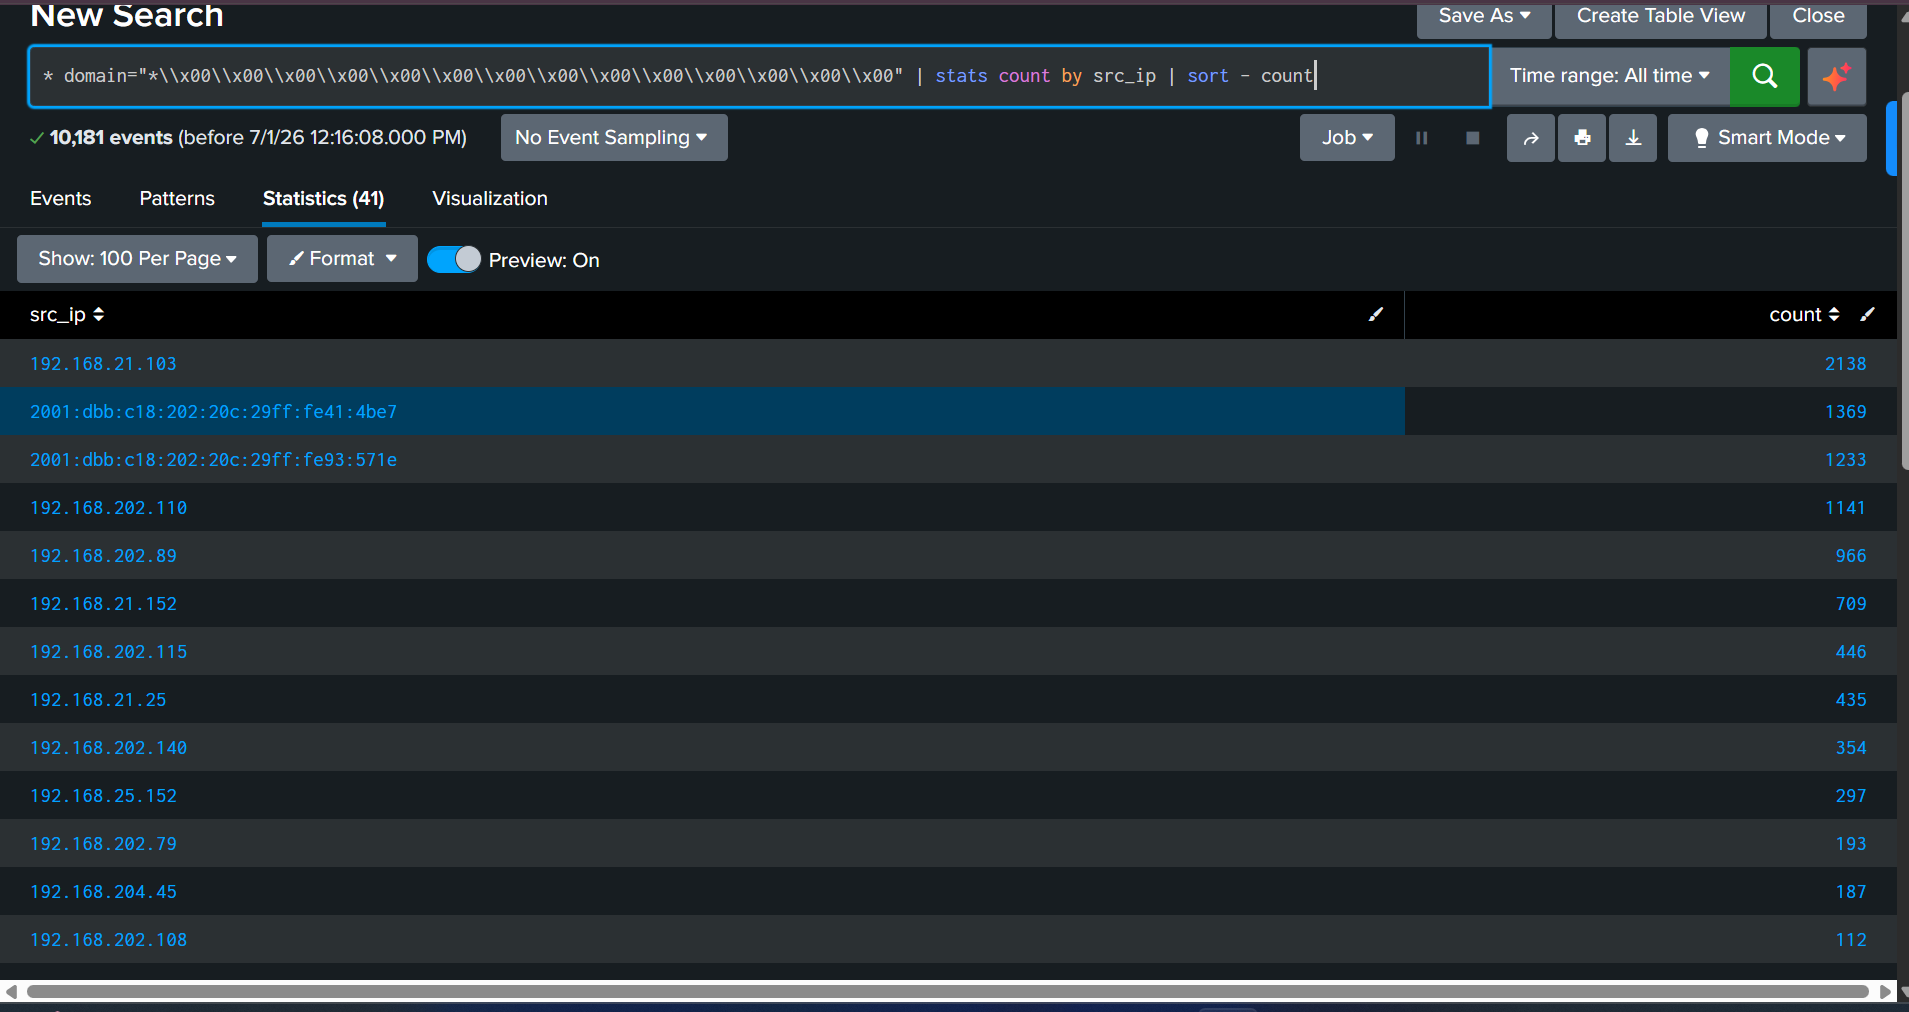
Task: Pause the search job
Action: coord(1421,138)
